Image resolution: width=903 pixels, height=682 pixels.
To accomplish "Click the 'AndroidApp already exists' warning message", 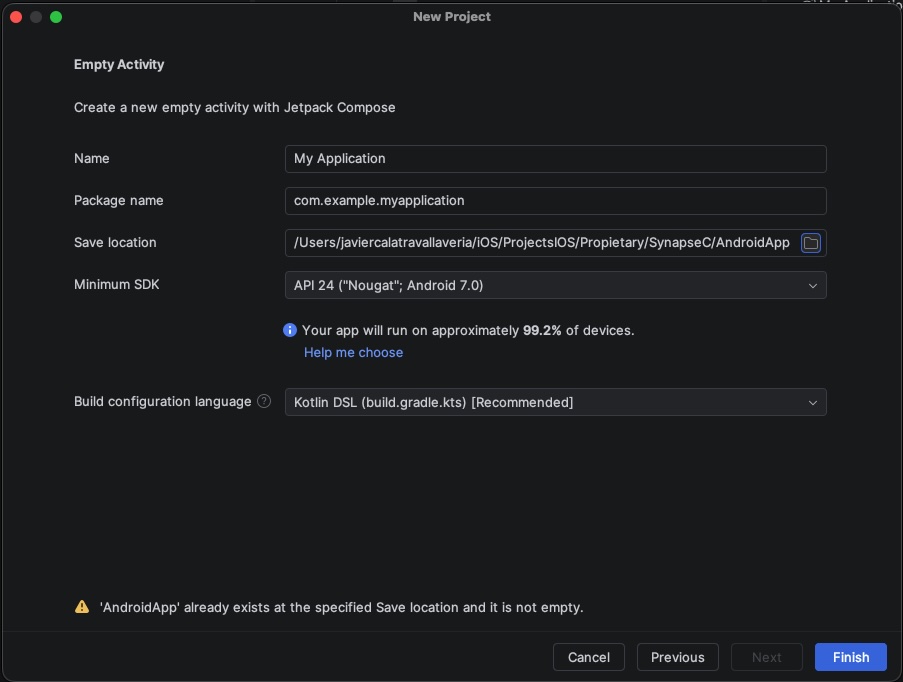I will pyautogui.click(x=342, y=607).
